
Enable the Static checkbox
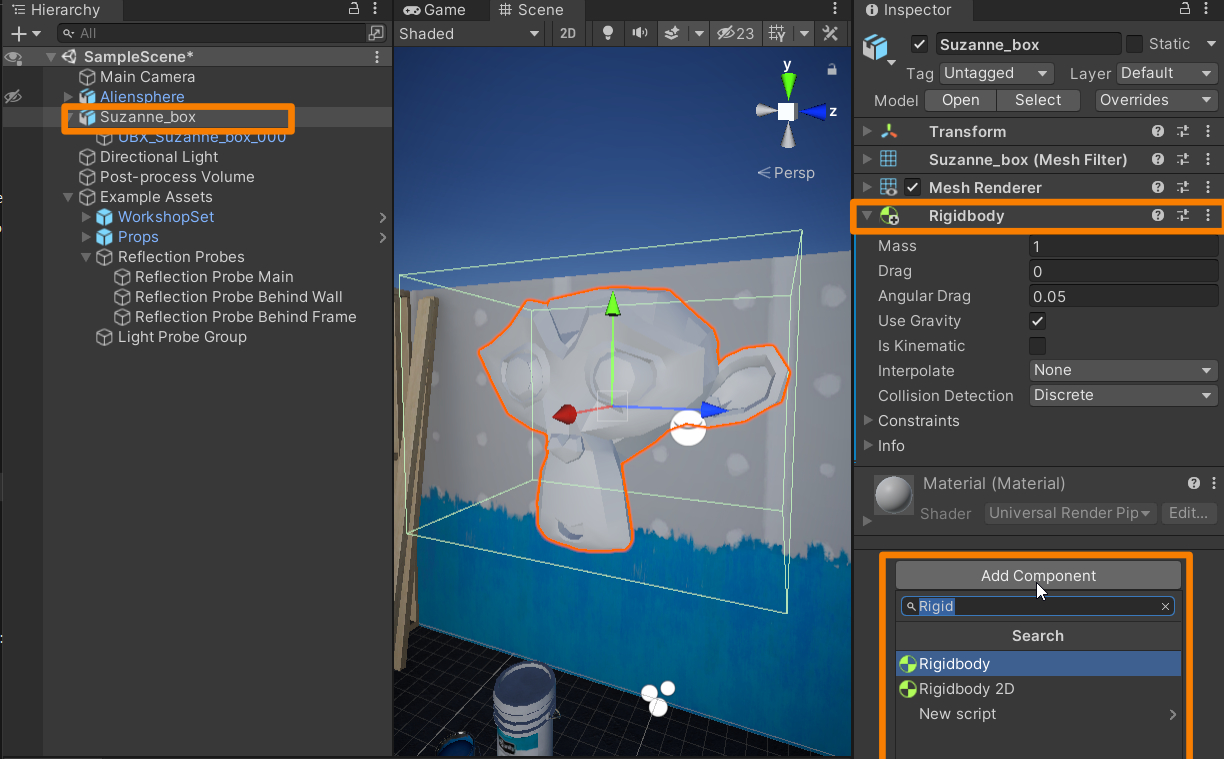click(x=1134, y=44)
